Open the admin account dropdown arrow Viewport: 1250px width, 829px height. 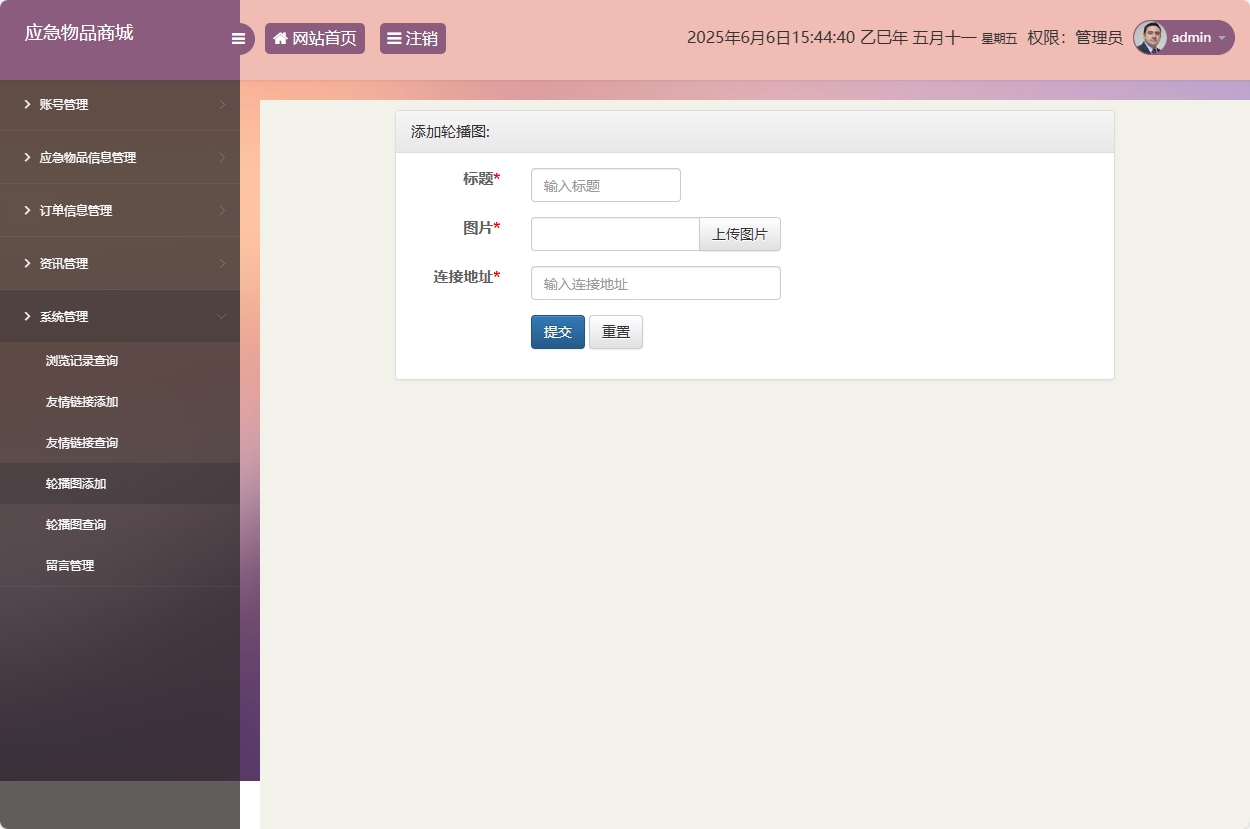click(x=1222, y=40)
